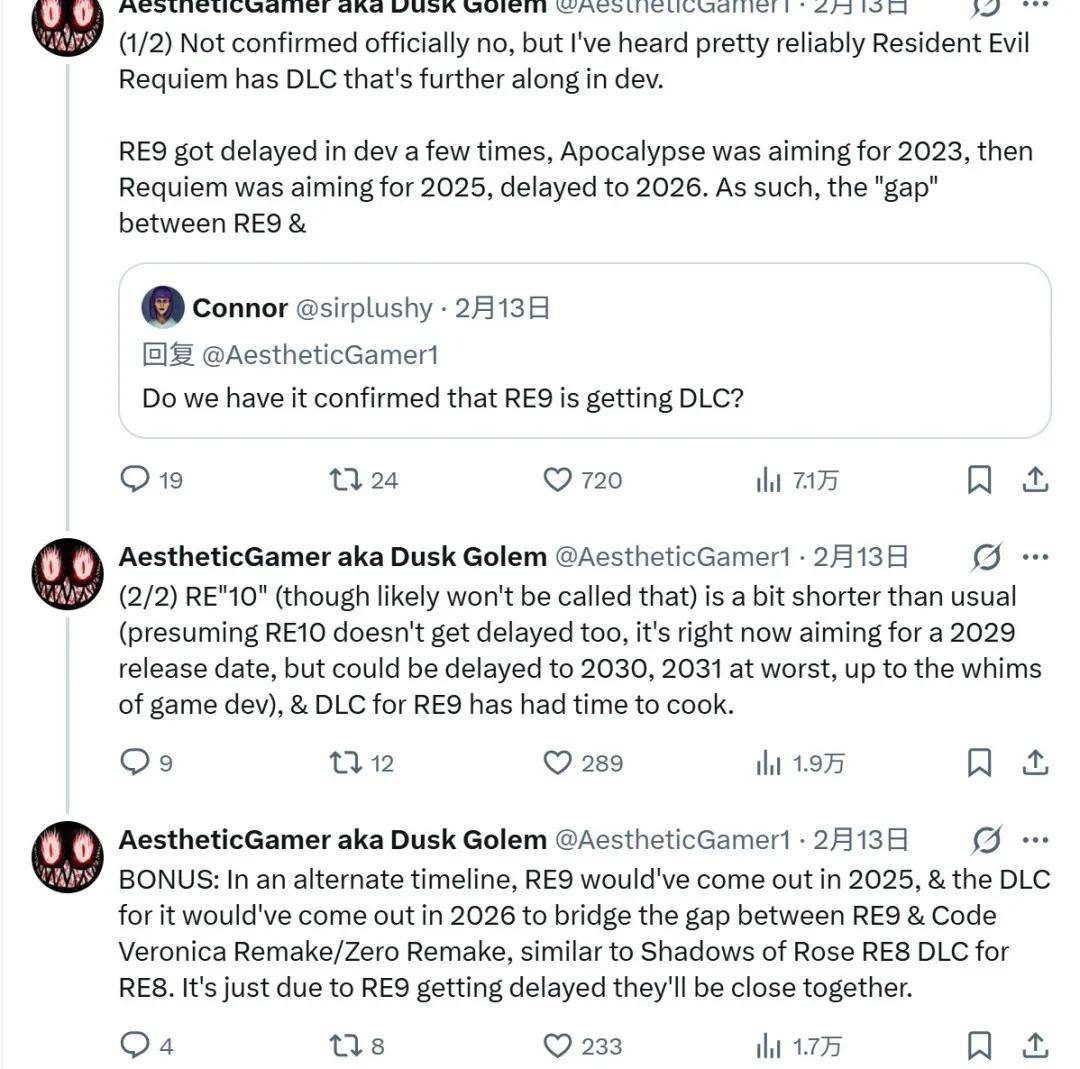
Task: Bookmark the BONUS tweet
Action: point(979,1046)
